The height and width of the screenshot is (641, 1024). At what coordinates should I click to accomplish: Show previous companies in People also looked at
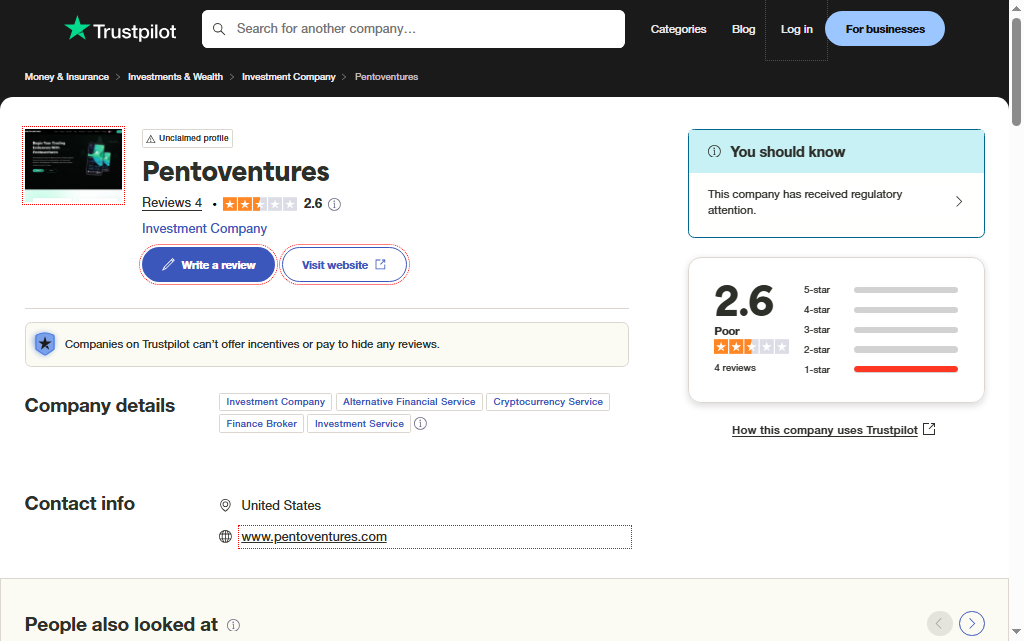[939, 623]
